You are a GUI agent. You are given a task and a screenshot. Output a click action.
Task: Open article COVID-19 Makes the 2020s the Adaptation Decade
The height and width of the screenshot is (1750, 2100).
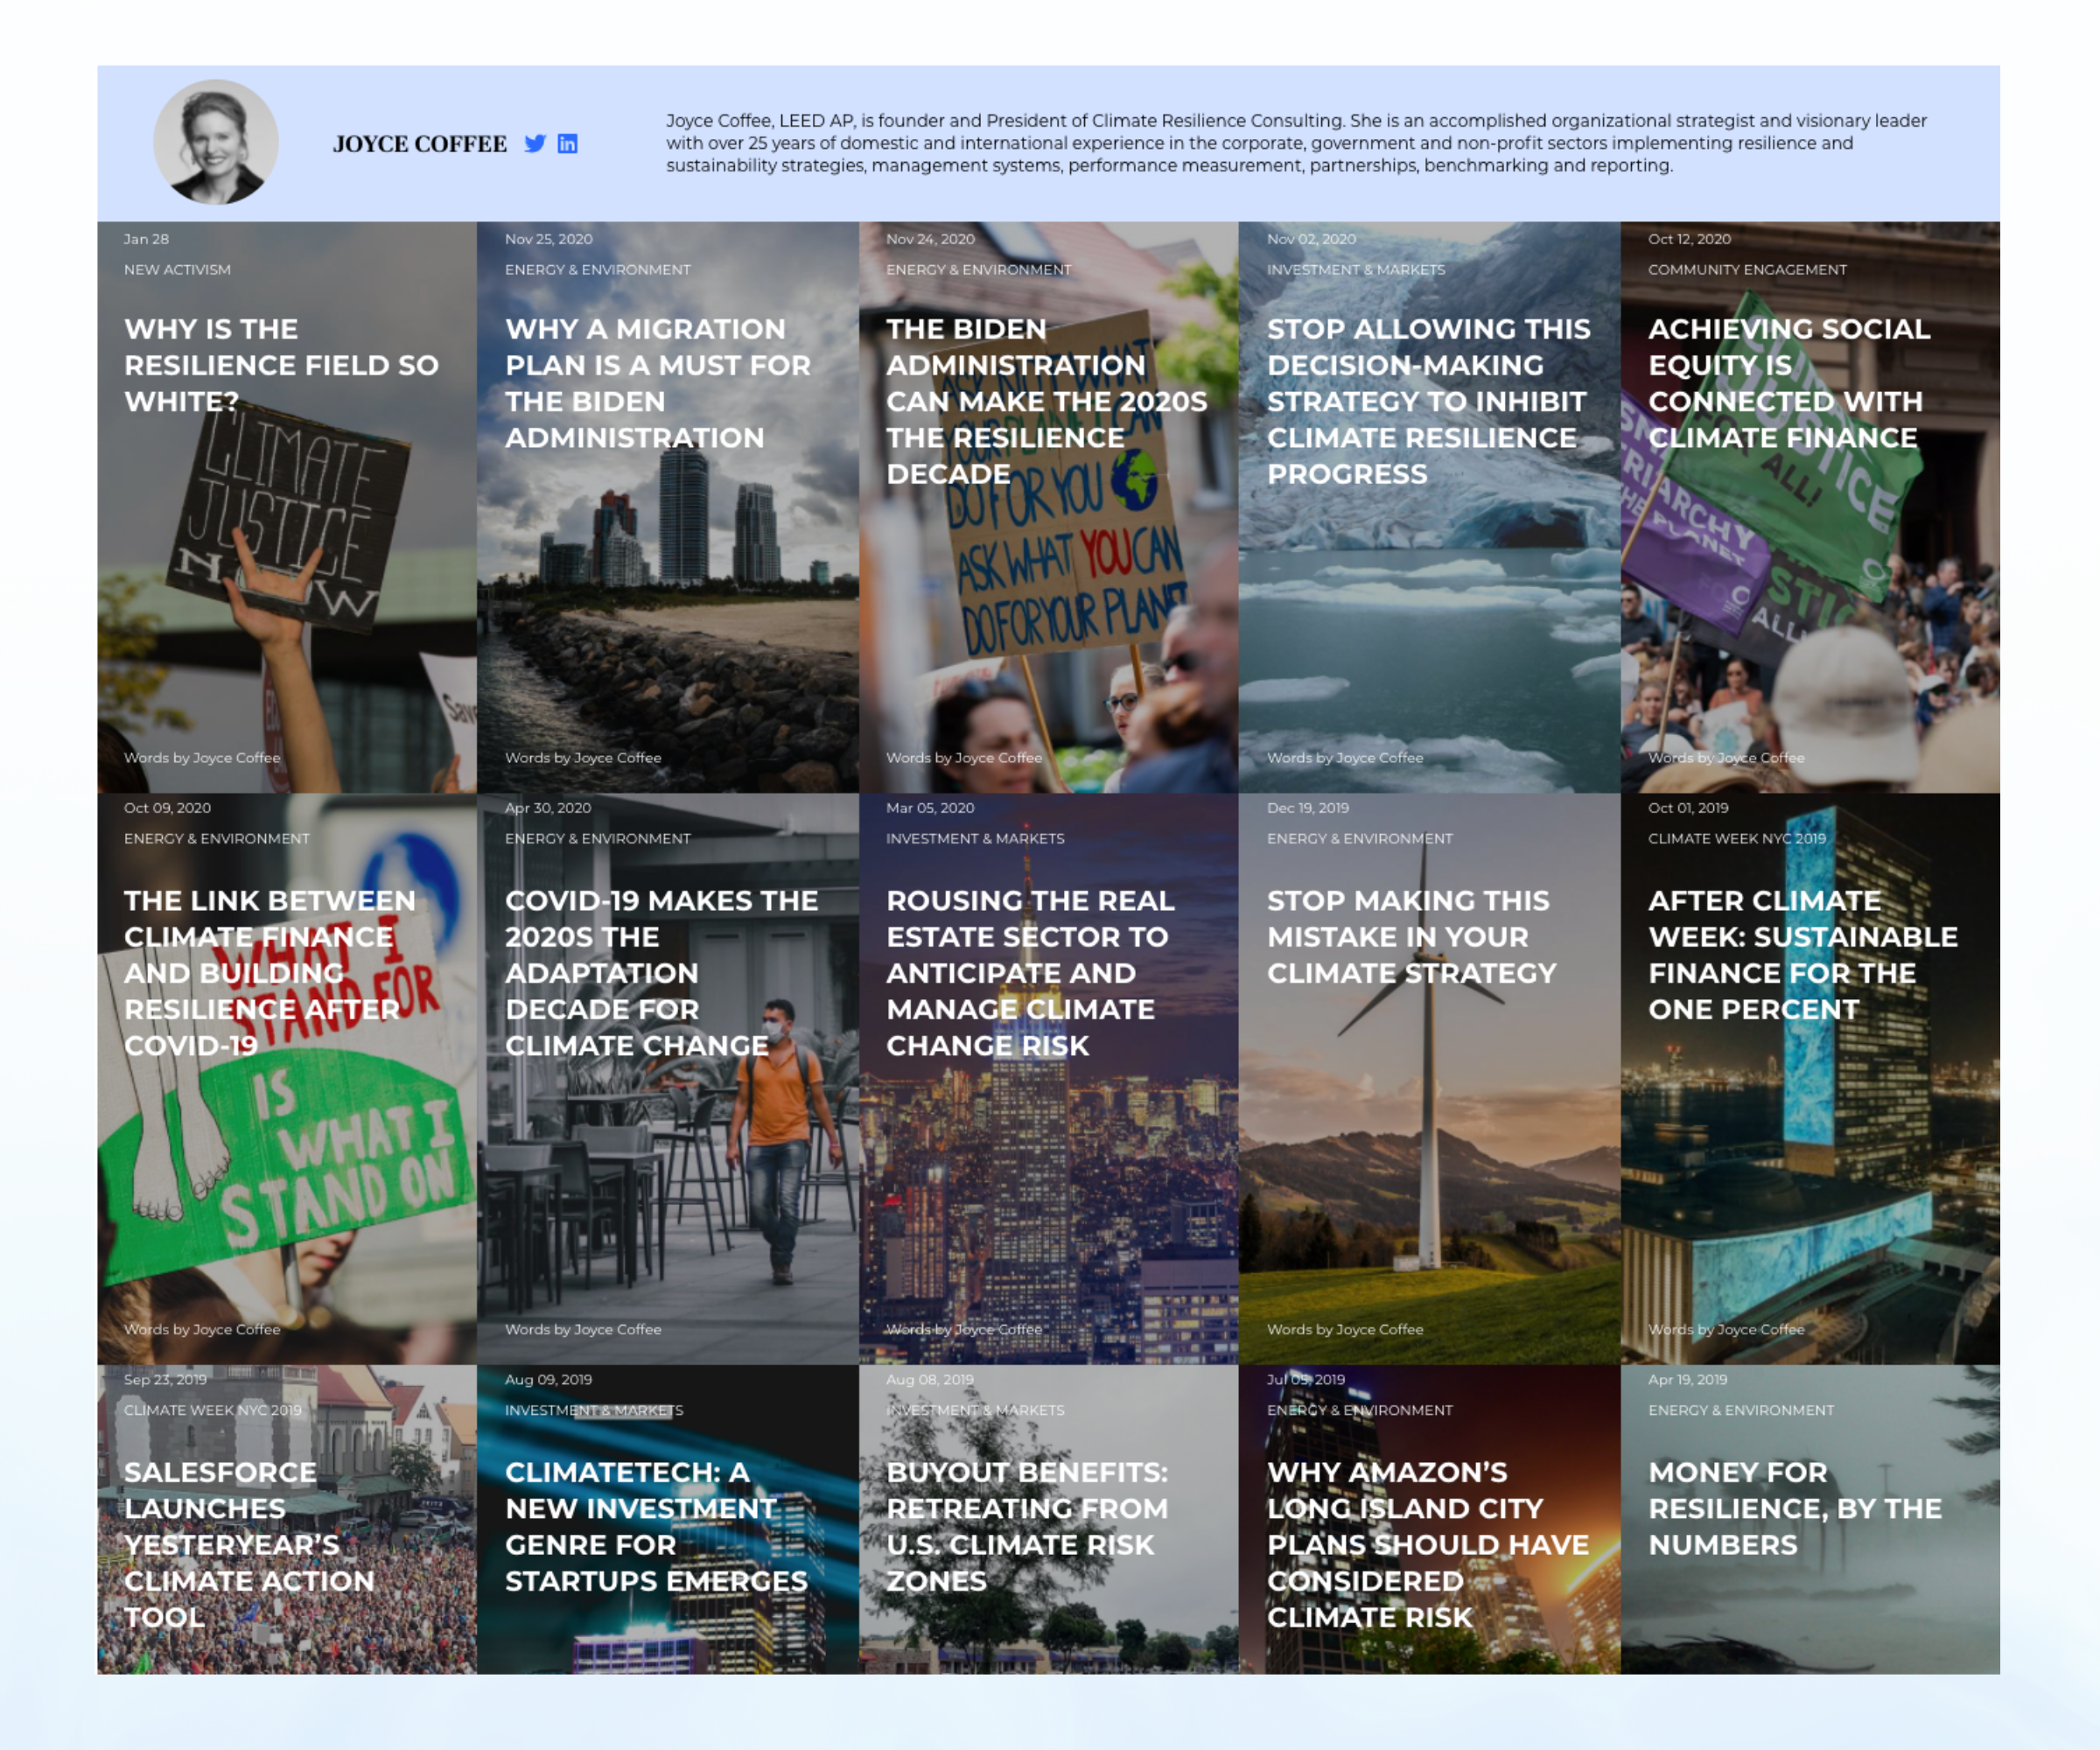[661, 973]
